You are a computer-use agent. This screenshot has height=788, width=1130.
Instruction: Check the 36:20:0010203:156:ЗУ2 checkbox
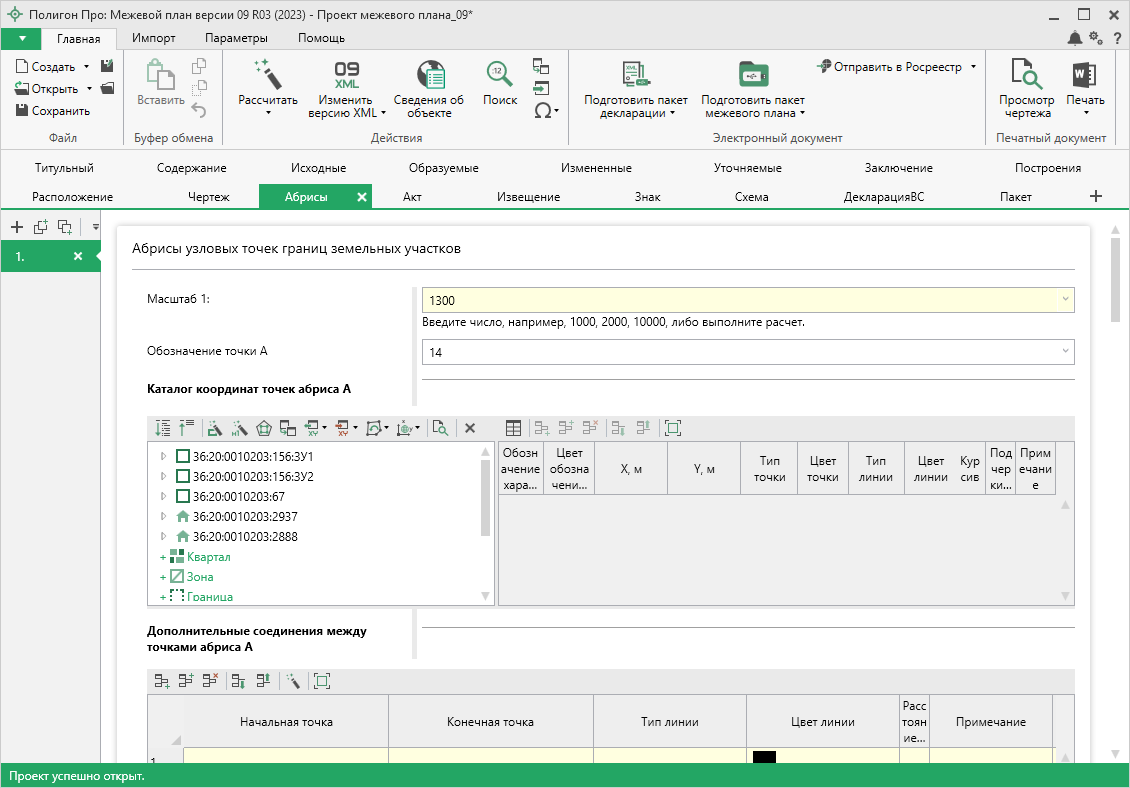tap(183, 476)
